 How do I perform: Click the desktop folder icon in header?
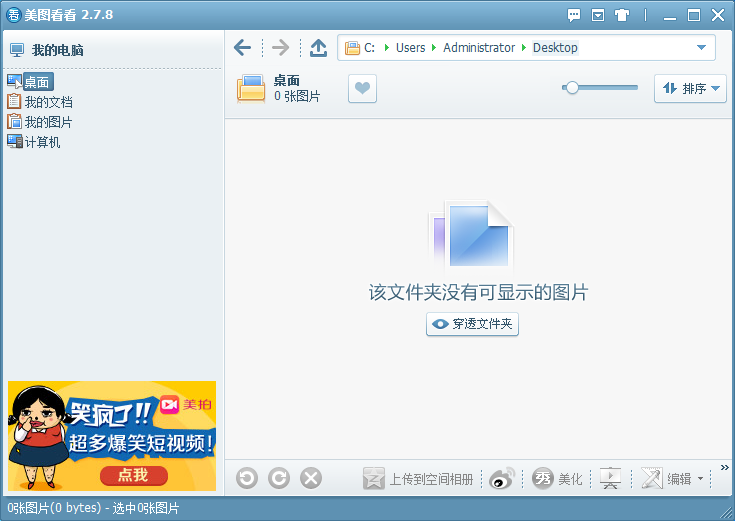(x=251, y=89)
